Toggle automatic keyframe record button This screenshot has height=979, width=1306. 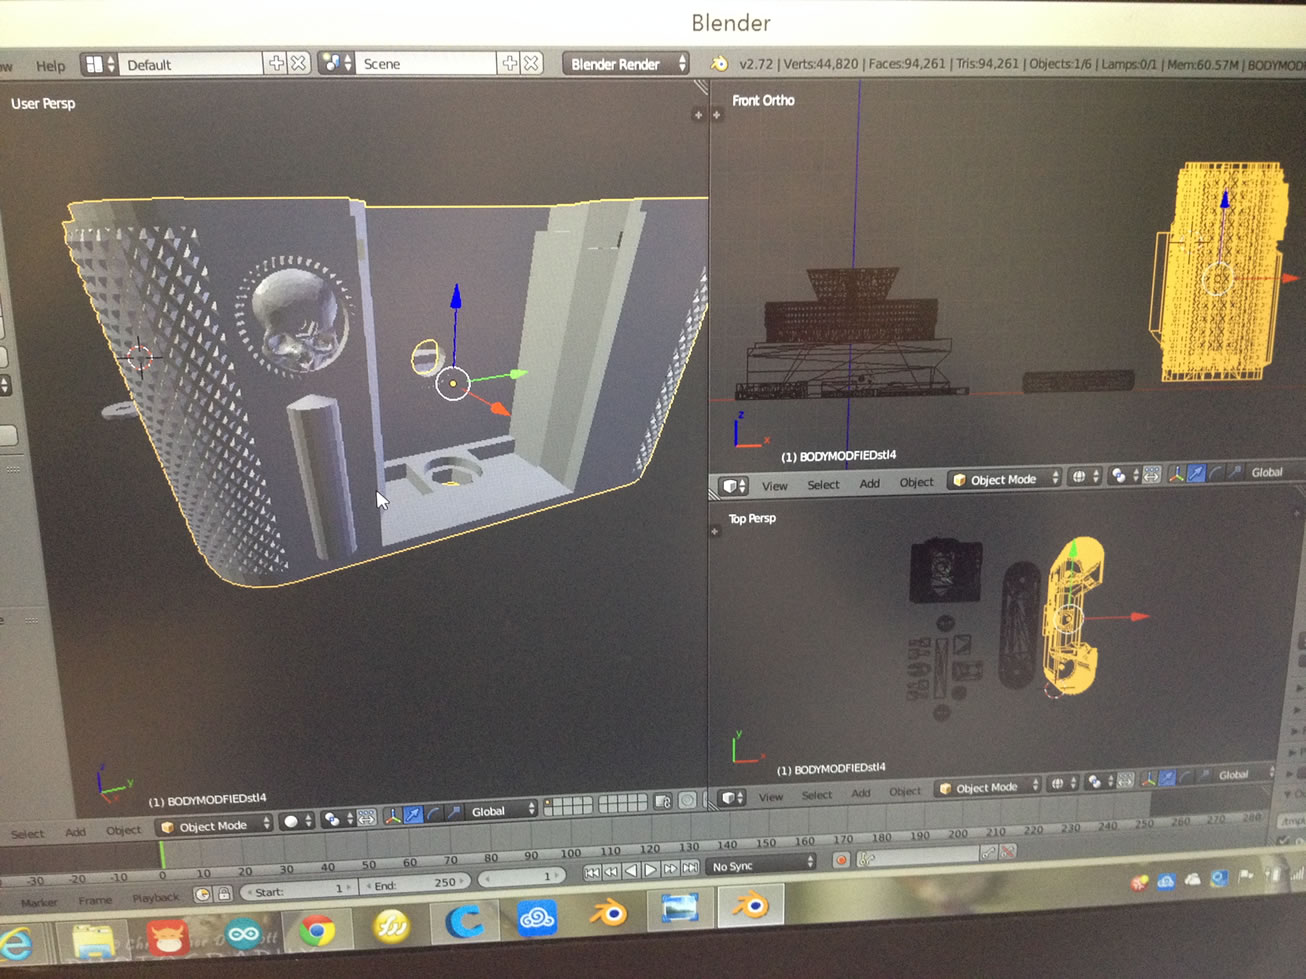click(841, 860)
